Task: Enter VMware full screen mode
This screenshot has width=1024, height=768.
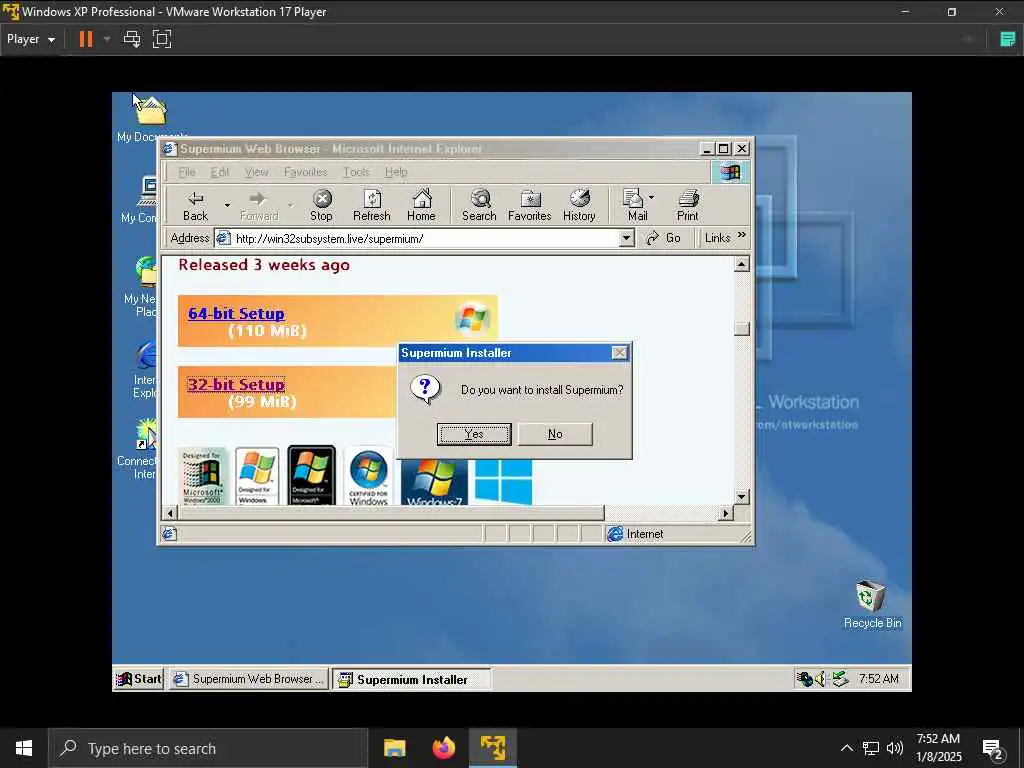Action: click(161, 39)
